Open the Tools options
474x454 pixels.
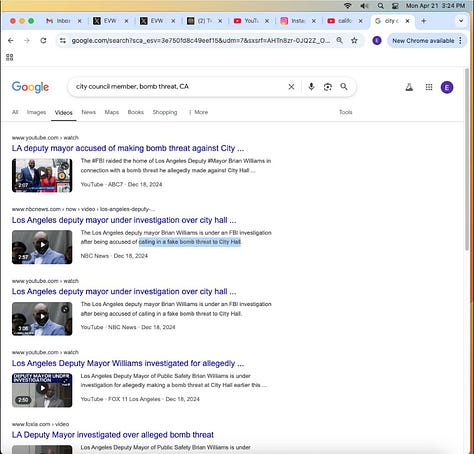click(346, 112)
